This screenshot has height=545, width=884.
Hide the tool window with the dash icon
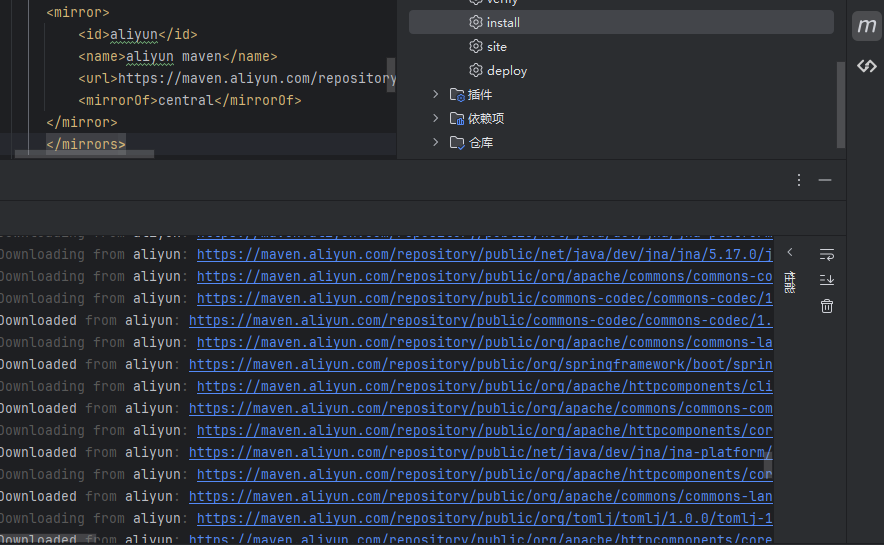tap(825, 180)
